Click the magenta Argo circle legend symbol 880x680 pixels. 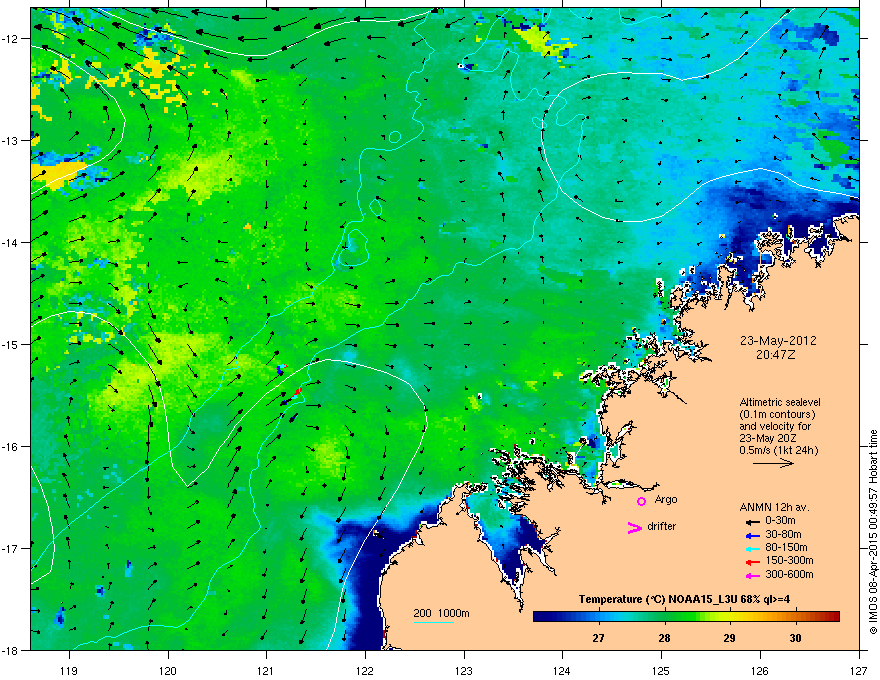coord(641,501)
